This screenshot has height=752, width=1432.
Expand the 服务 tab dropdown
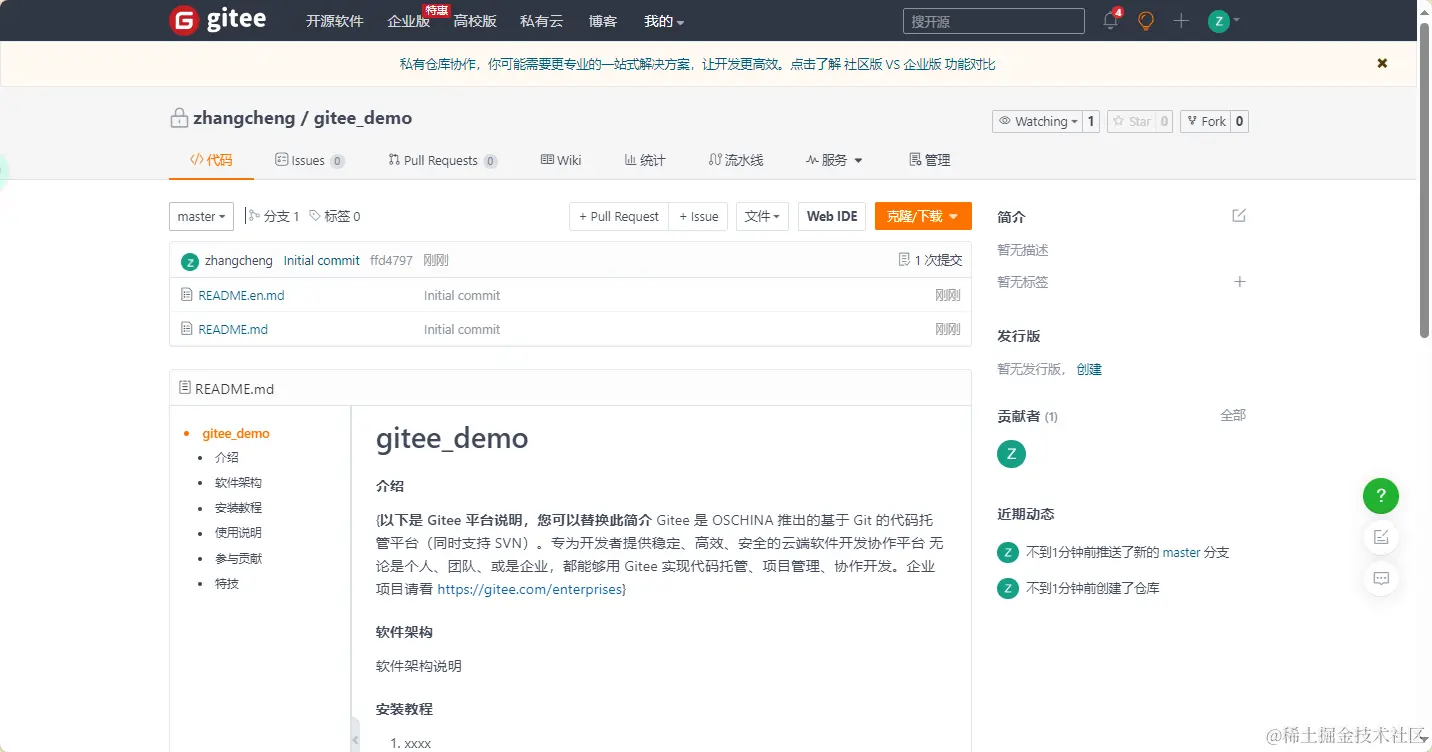[834, 160]
